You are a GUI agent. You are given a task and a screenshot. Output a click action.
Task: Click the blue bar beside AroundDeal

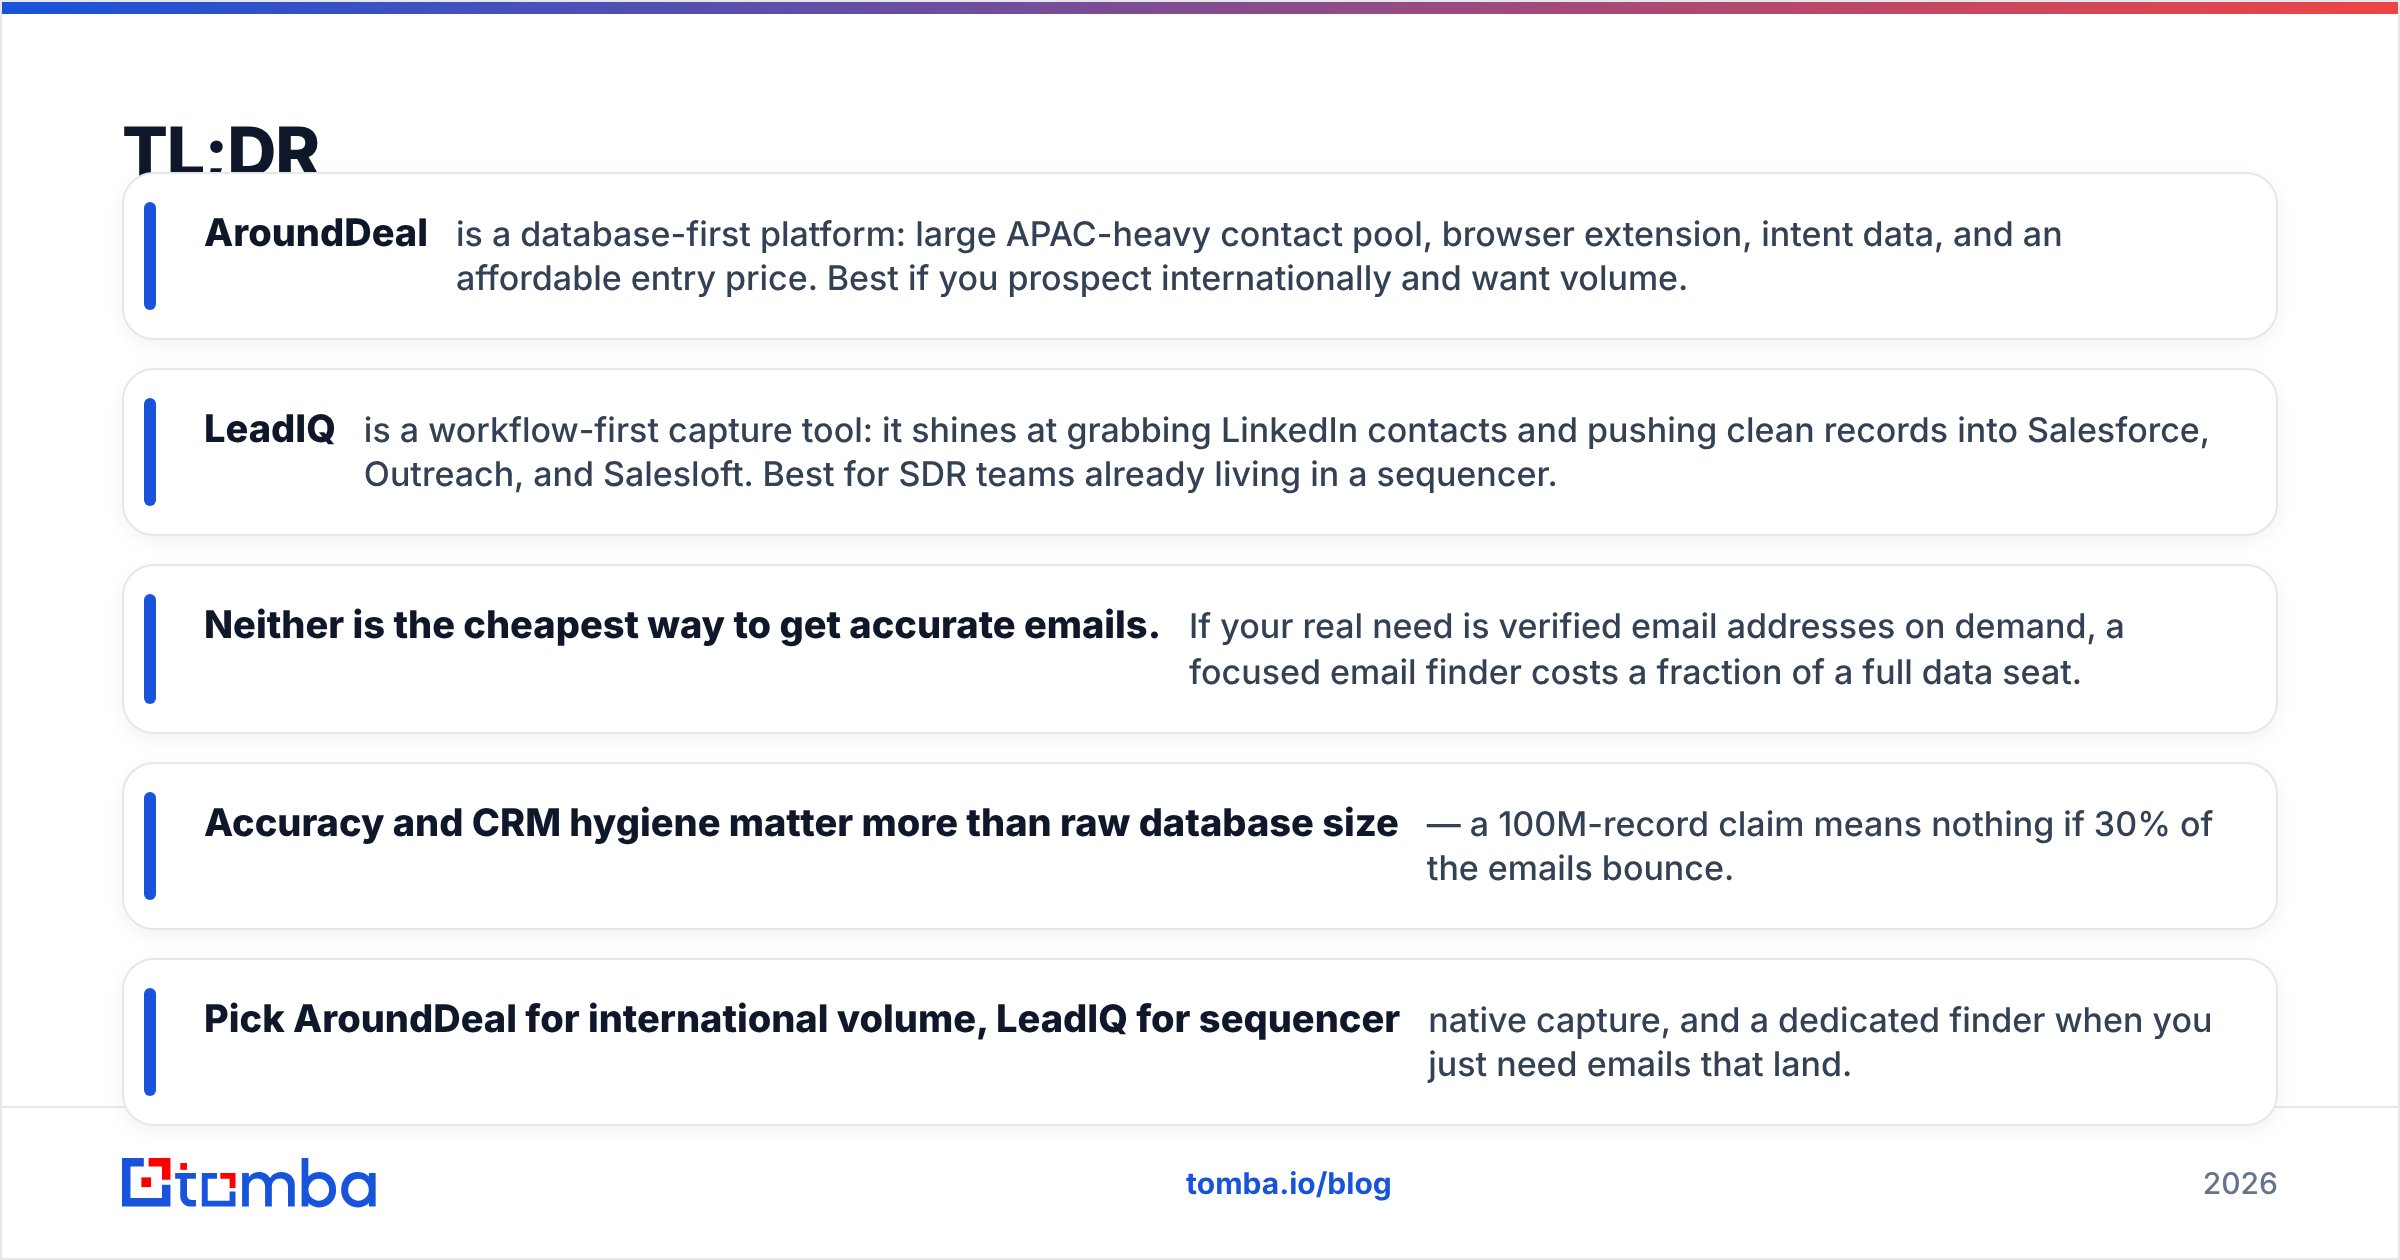pos(150,256)
